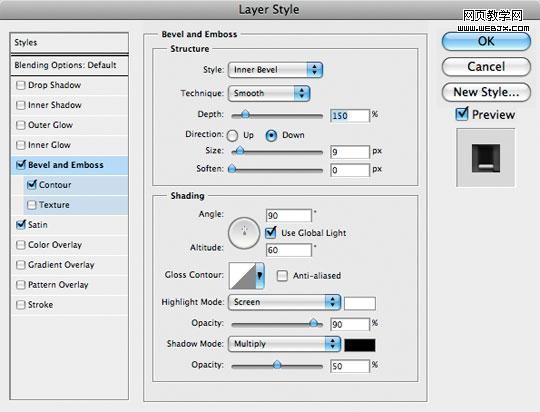Select the Satin style label
The height and width of the screenshot is (412, 540).
tap(38, 225)
